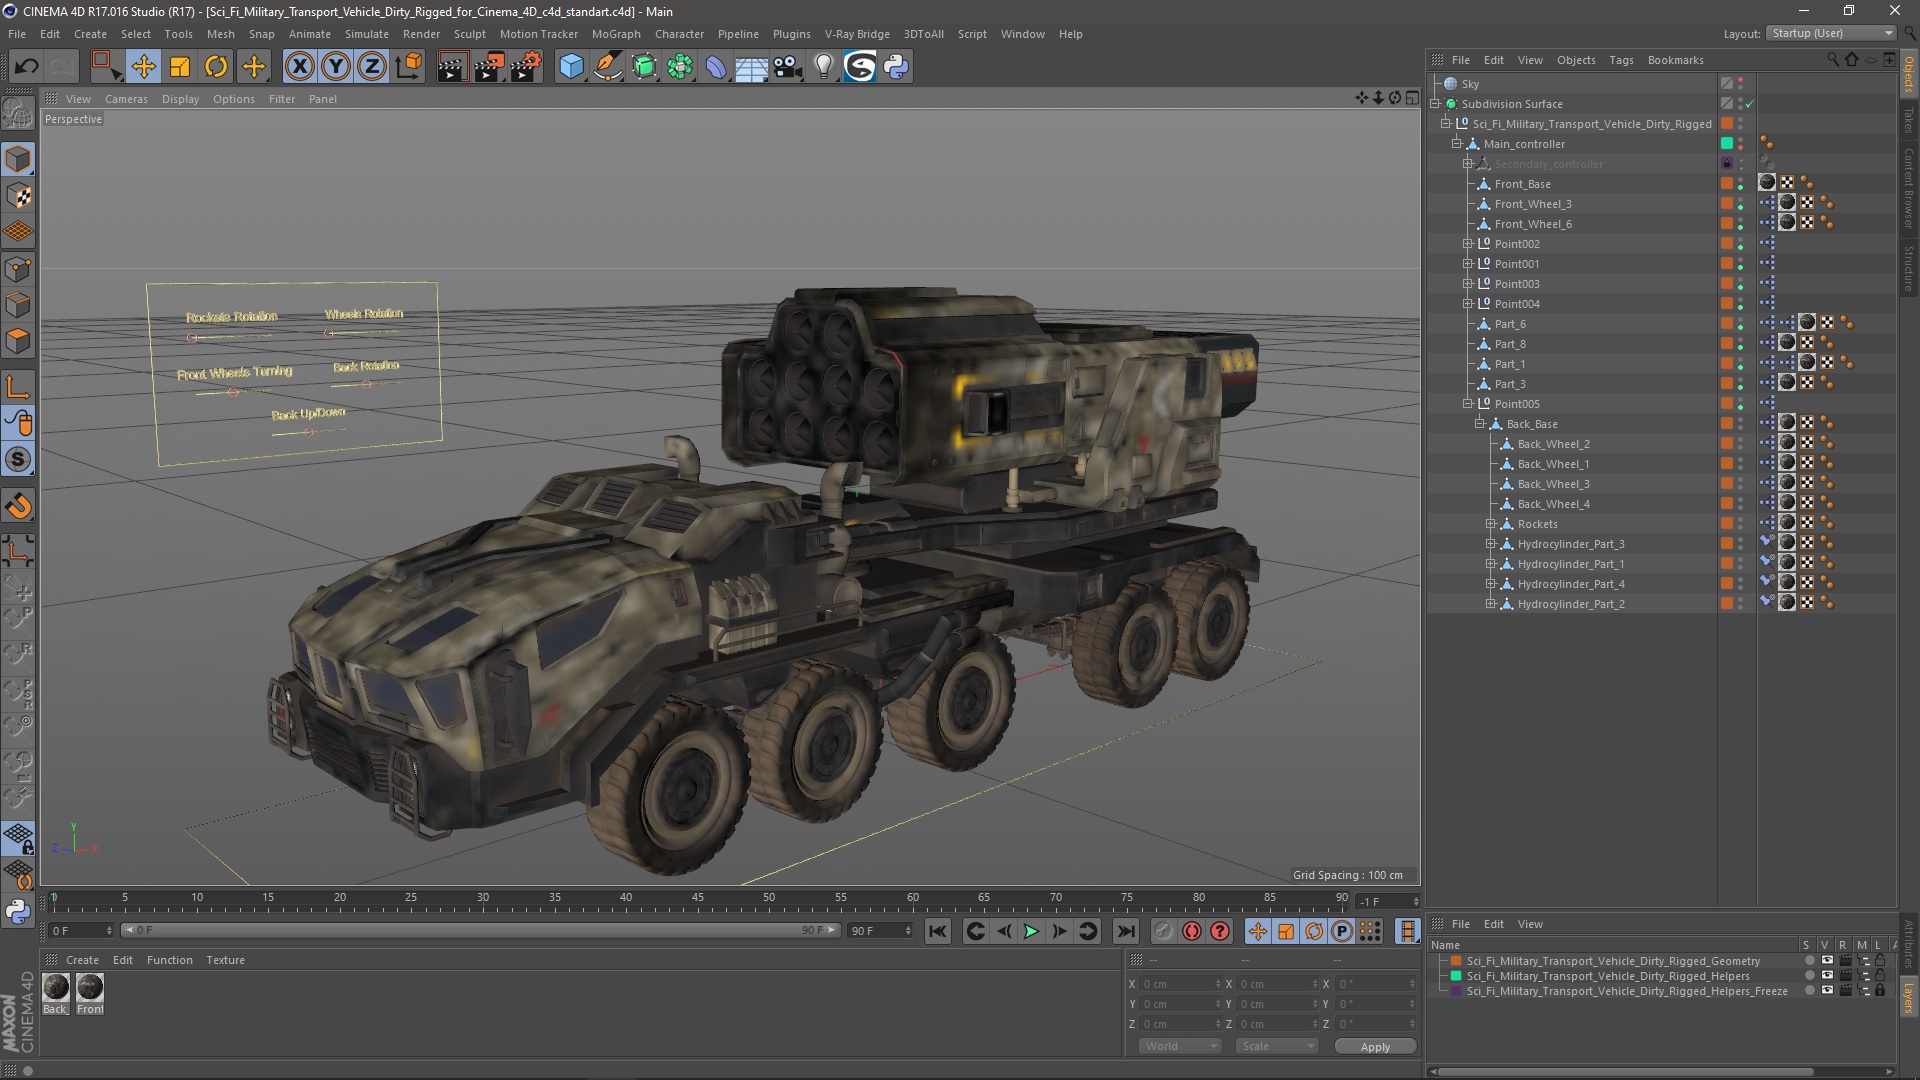The height and width of the screenshot is (1080, 1920).
Task: Click the MoGraph array green icon
Action: (x=680, y=67)
